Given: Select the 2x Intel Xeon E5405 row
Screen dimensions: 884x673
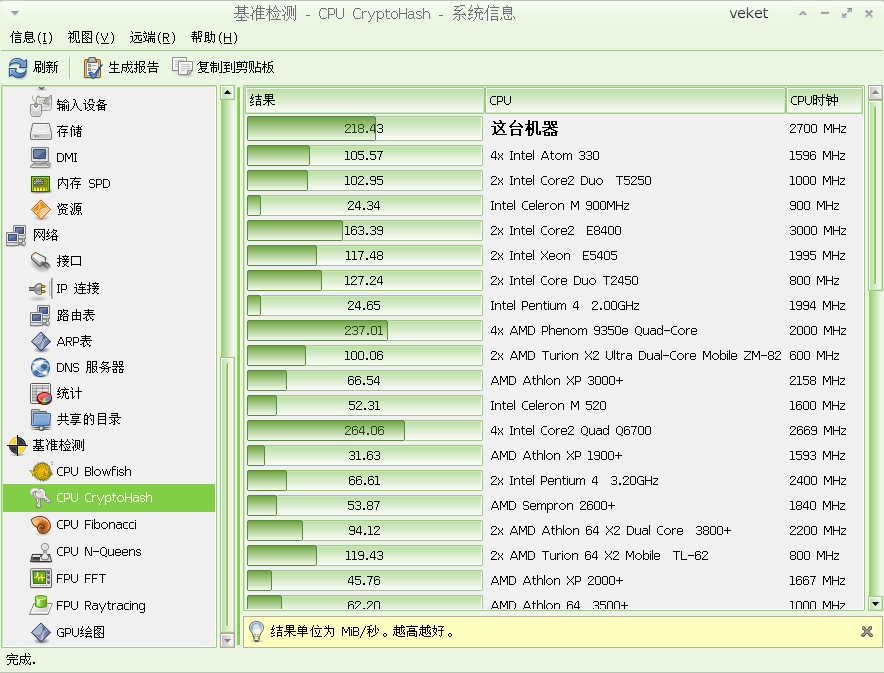Looking at the screenshot, I should click(x=555, y=255).
